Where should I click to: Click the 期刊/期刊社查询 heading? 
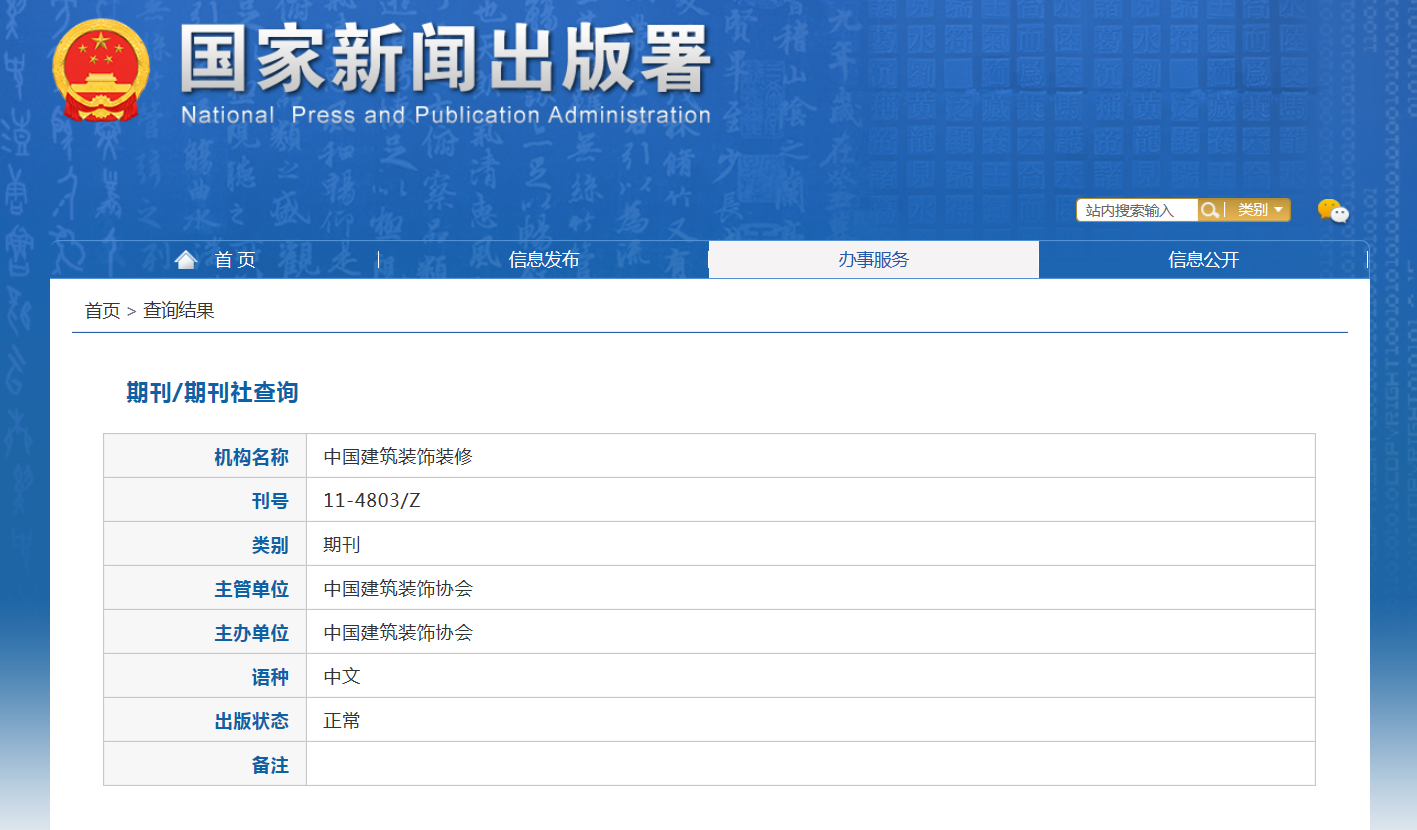point(212,393)
